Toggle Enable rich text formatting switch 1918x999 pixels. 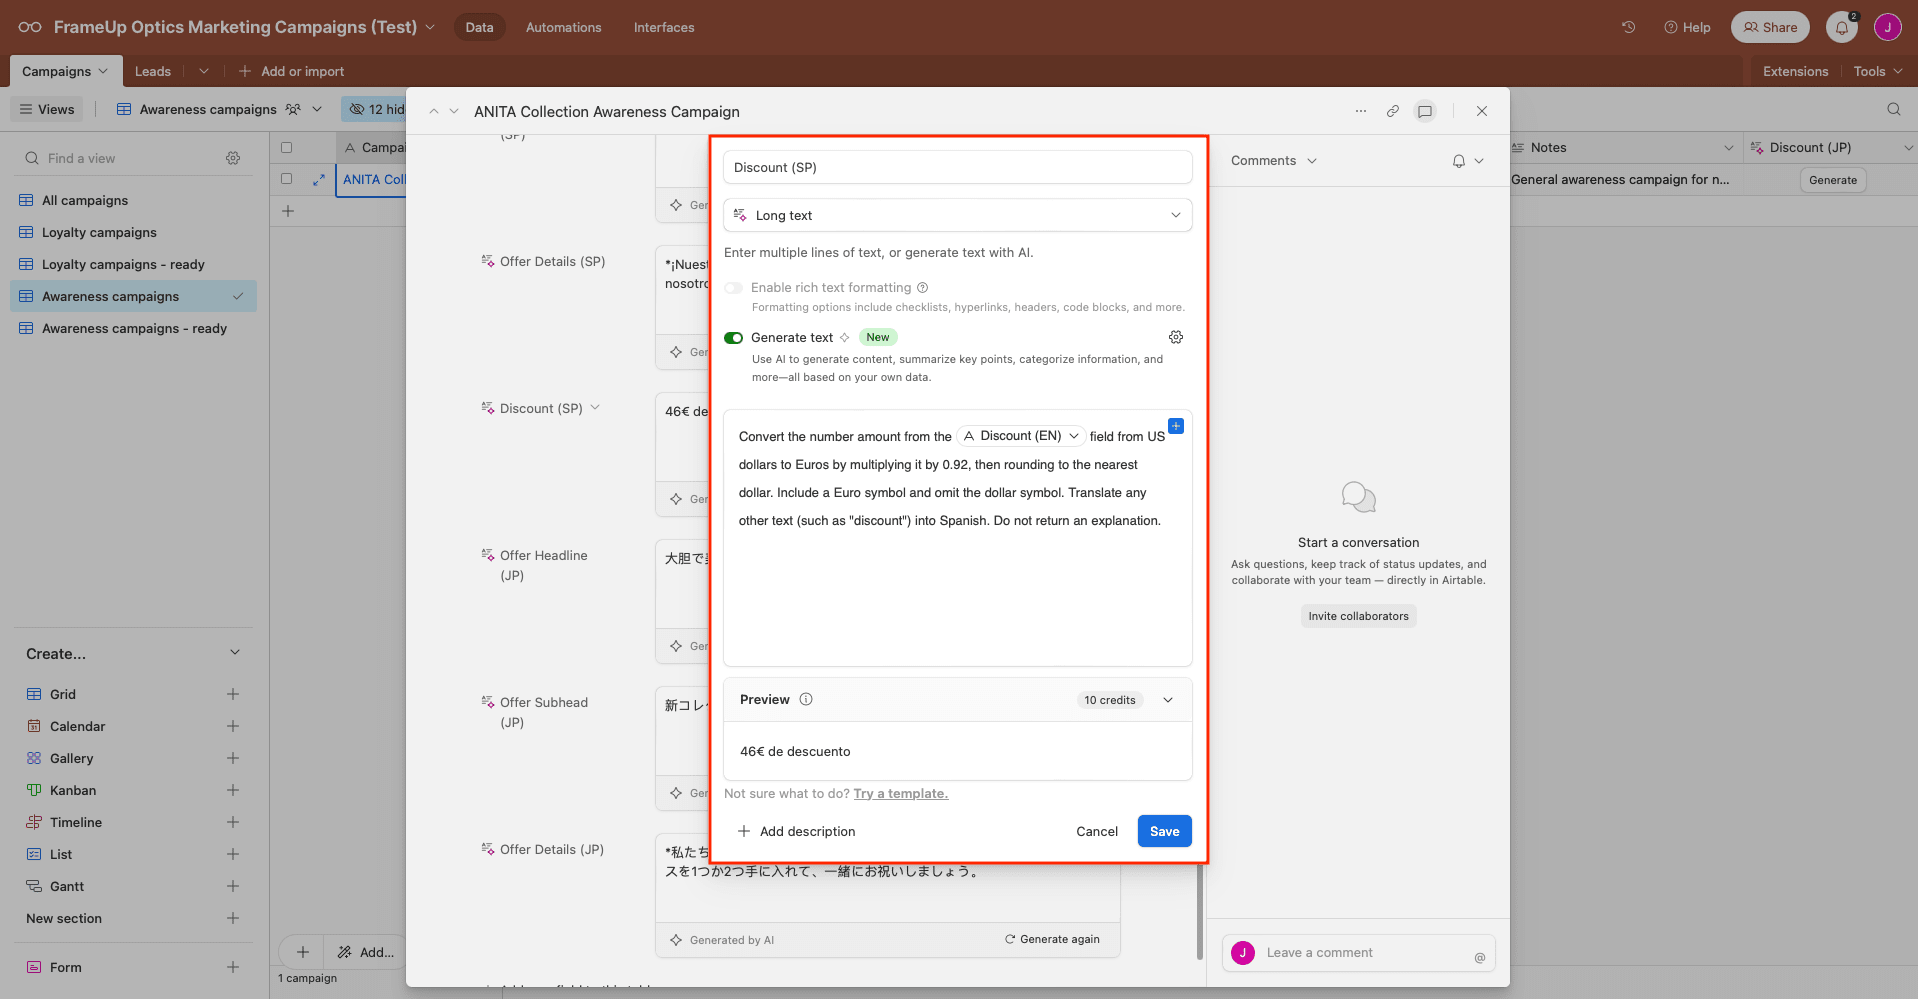click(734, 288)
